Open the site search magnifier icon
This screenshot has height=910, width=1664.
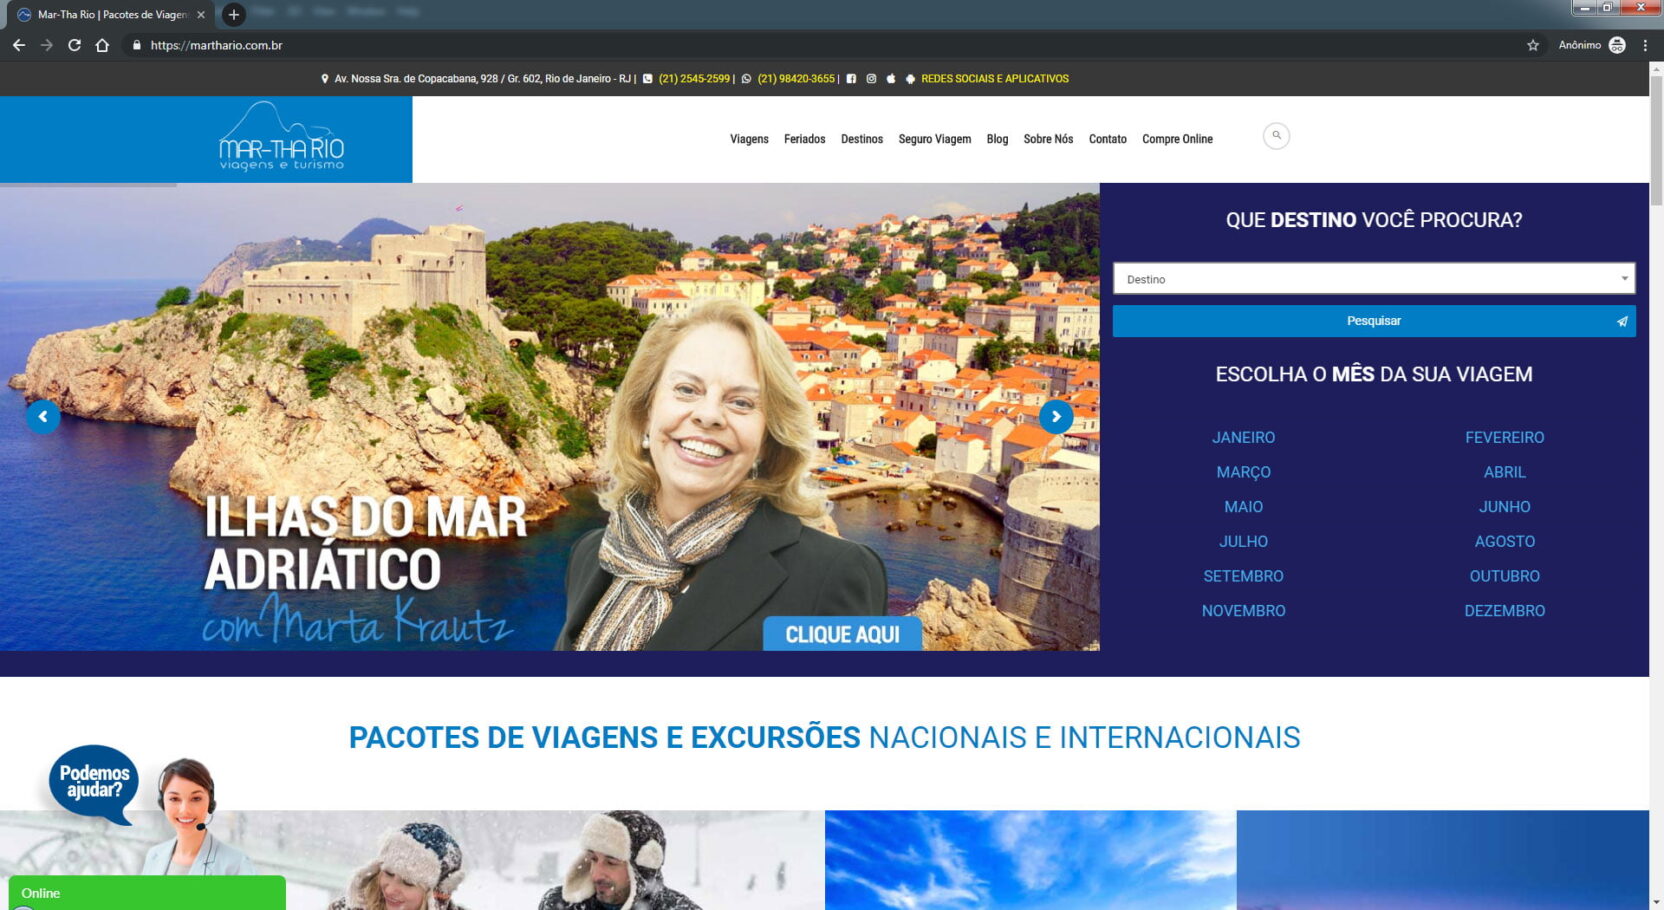pos(1276,136)
